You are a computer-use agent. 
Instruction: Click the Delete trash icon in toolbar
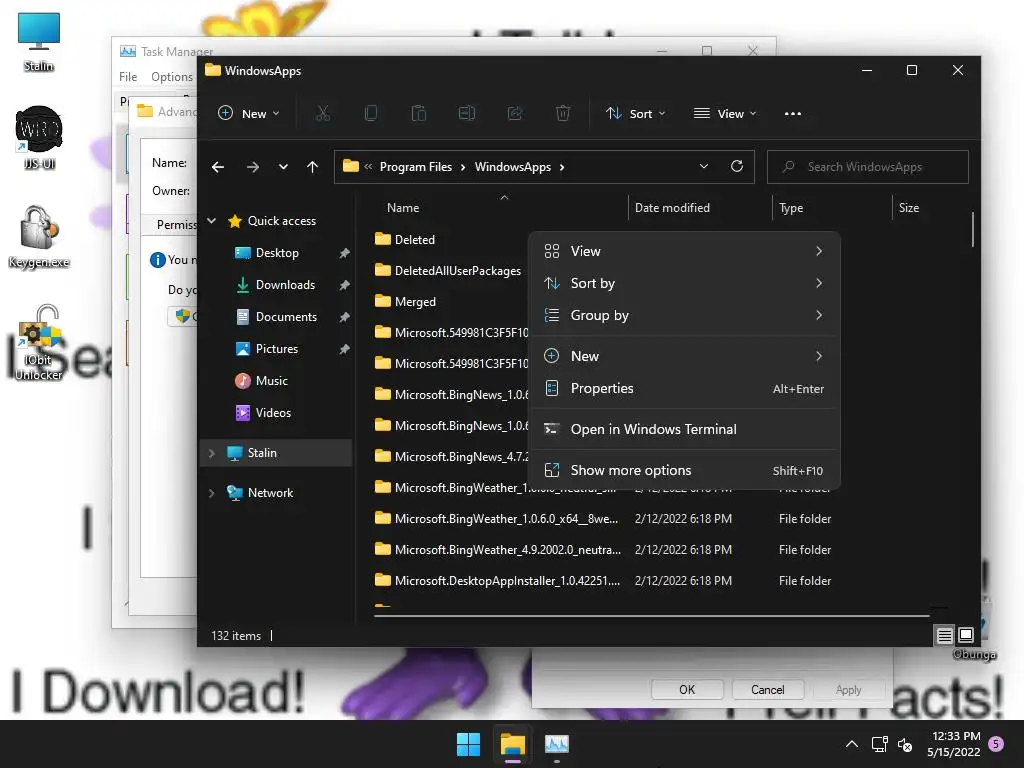coord(562,114)
